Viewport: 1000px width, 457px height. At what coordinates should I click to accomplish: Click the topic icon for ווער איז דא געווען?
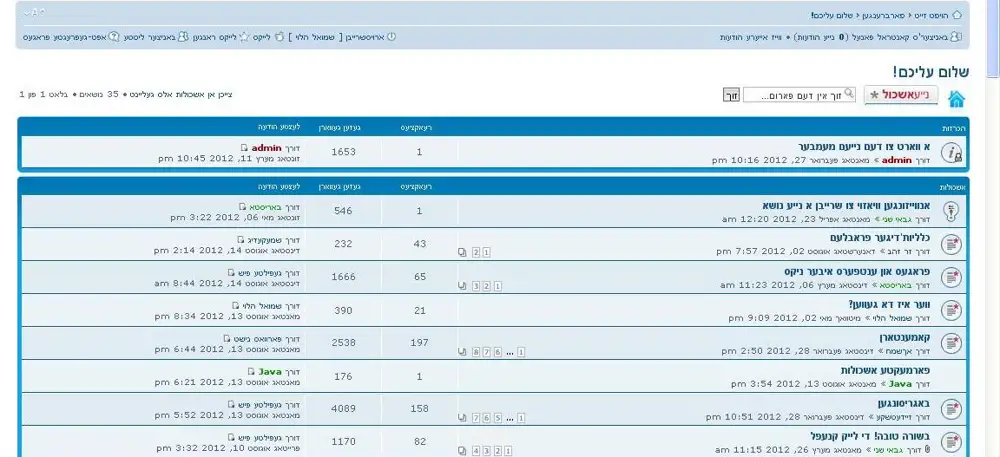(x=952, y=310)
